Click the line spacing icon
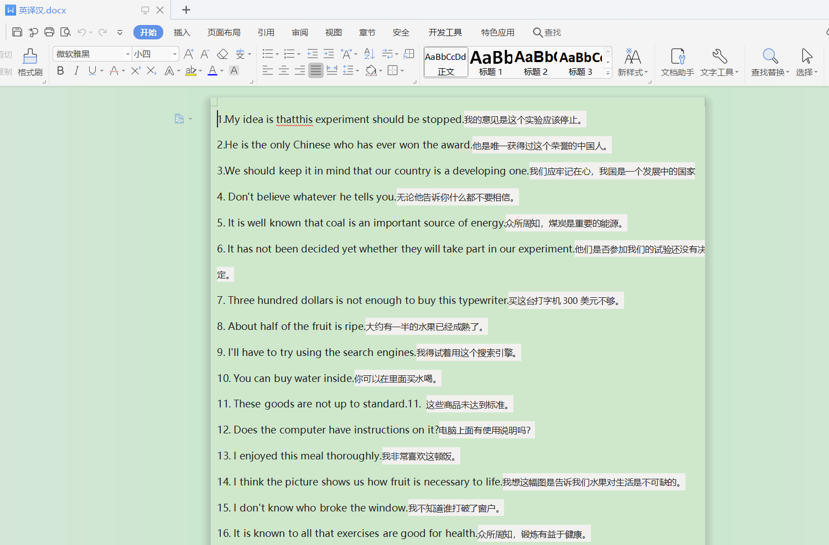Viewport: 829px width, 545px height. click(348, 70)
